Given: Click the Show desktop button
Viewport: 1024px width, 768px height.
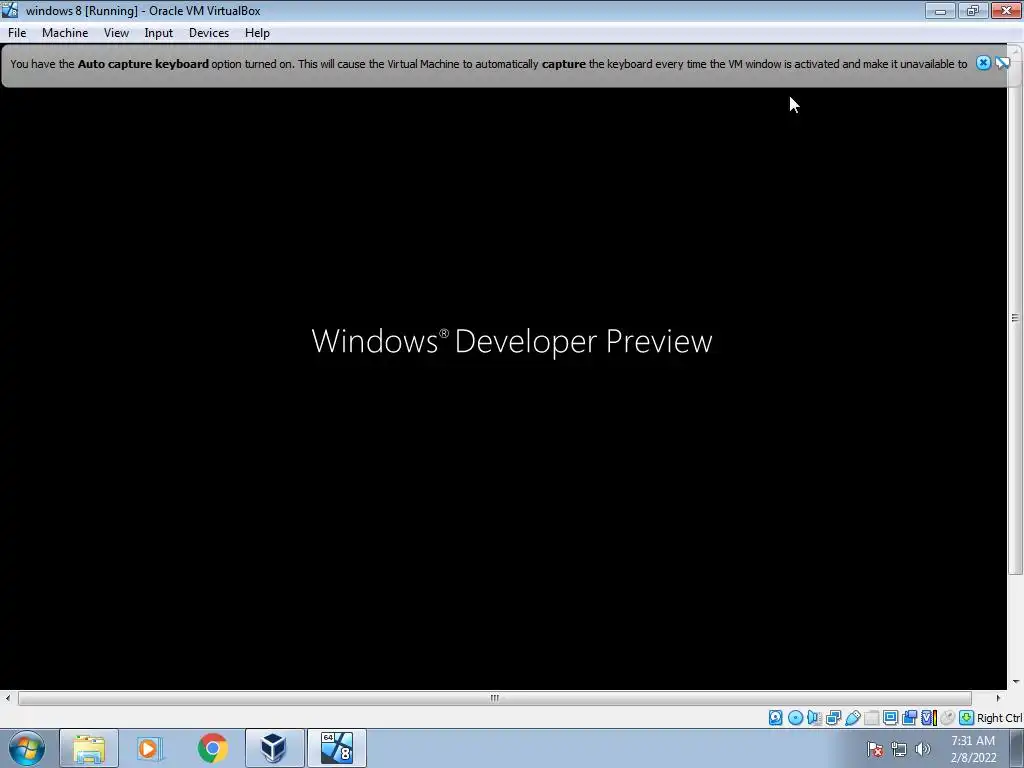Looking at the screenshot, I should coord(1017,748).
